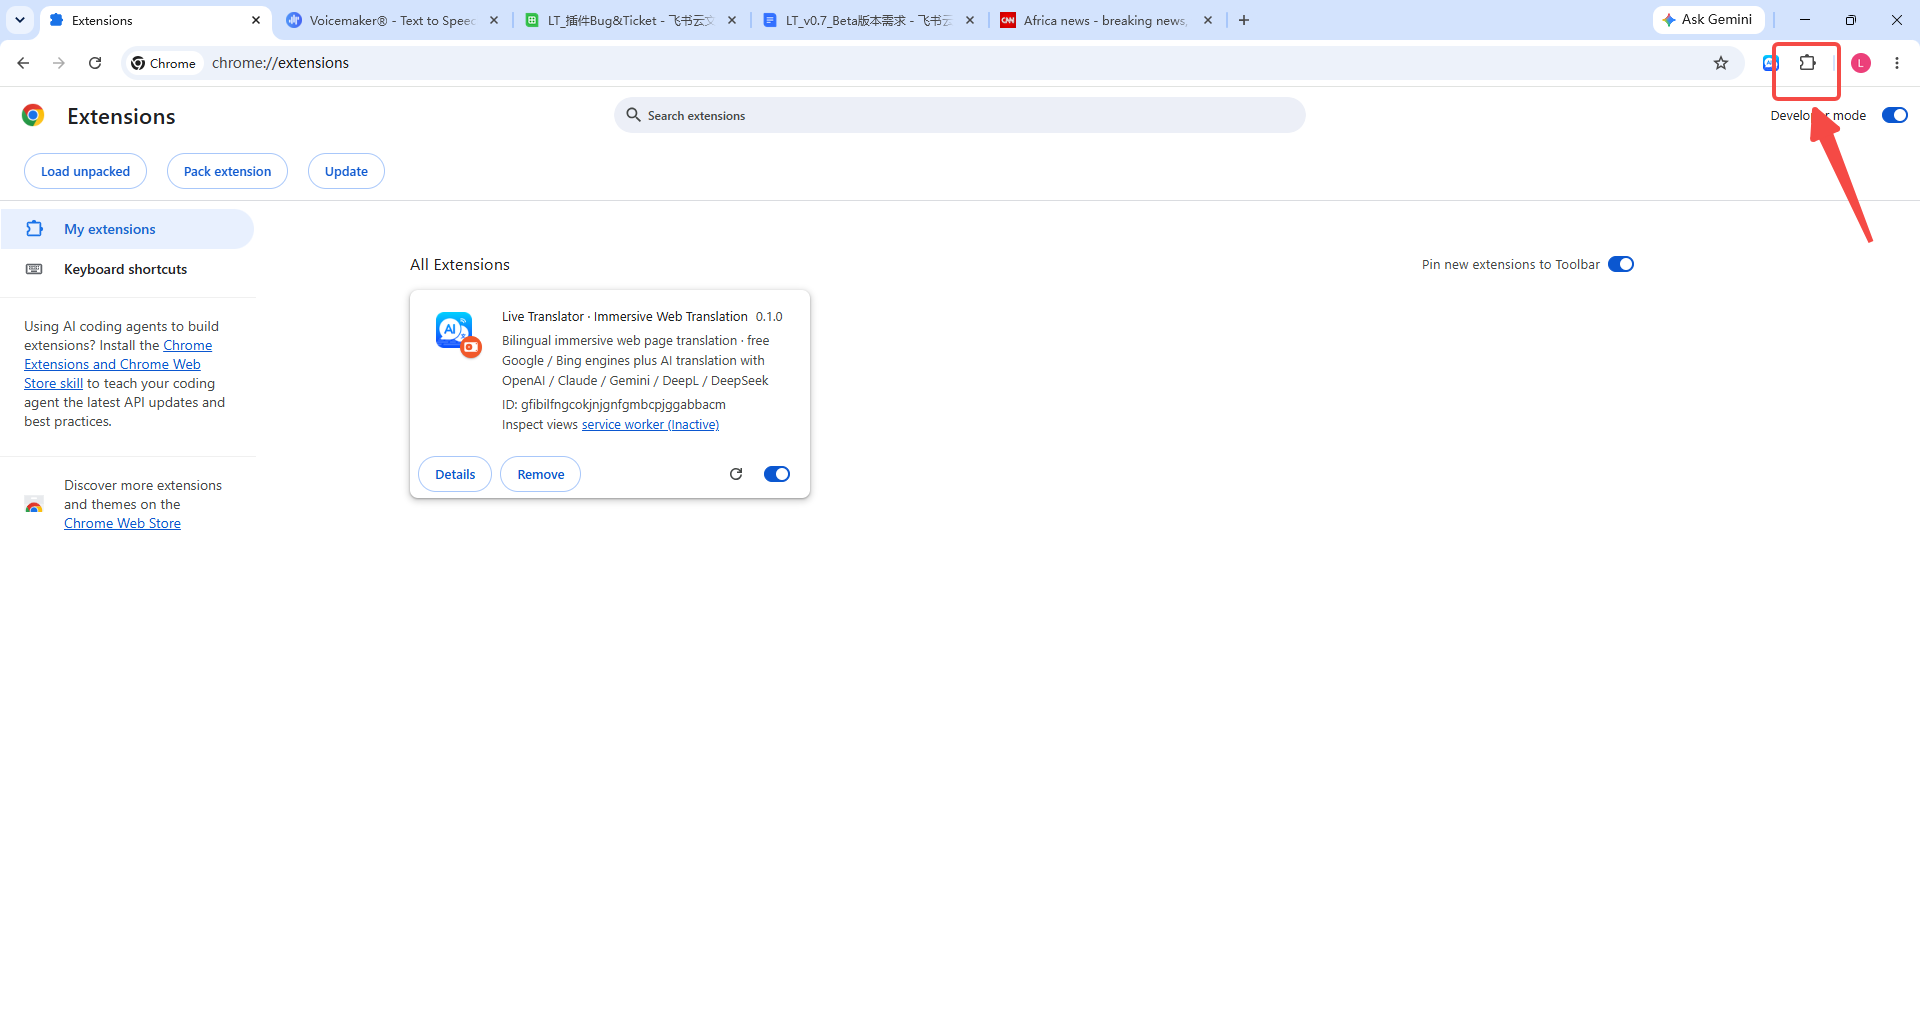Close the Voicemaker tab
Viewport: 1920px width, 1032px height.
click(x=494, y=20)
